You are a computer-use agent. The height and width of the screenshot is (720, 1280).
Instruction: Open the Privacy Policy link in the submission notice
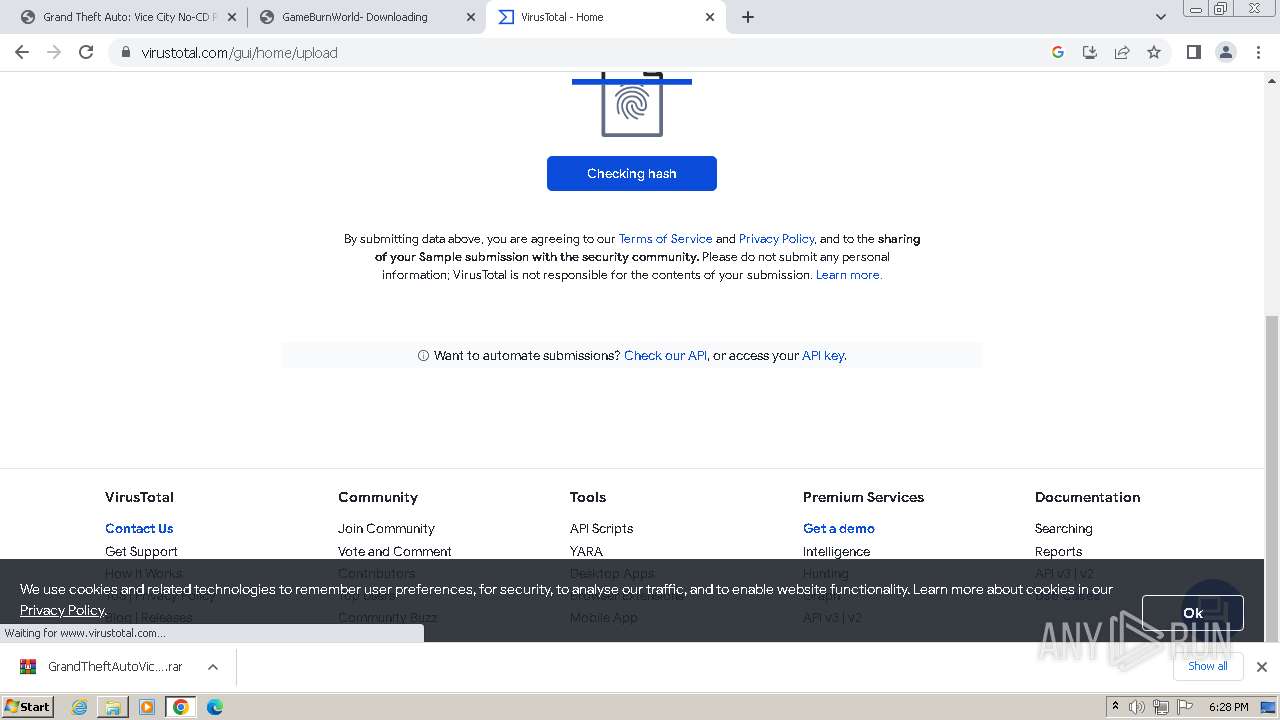click(x=777, y=239)
